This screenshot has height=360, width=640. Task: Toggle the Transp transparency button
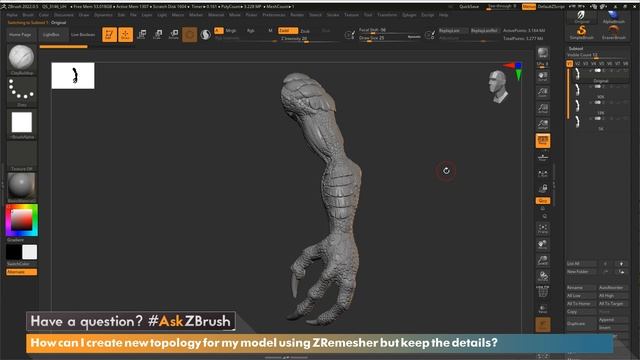pos(542,309)
